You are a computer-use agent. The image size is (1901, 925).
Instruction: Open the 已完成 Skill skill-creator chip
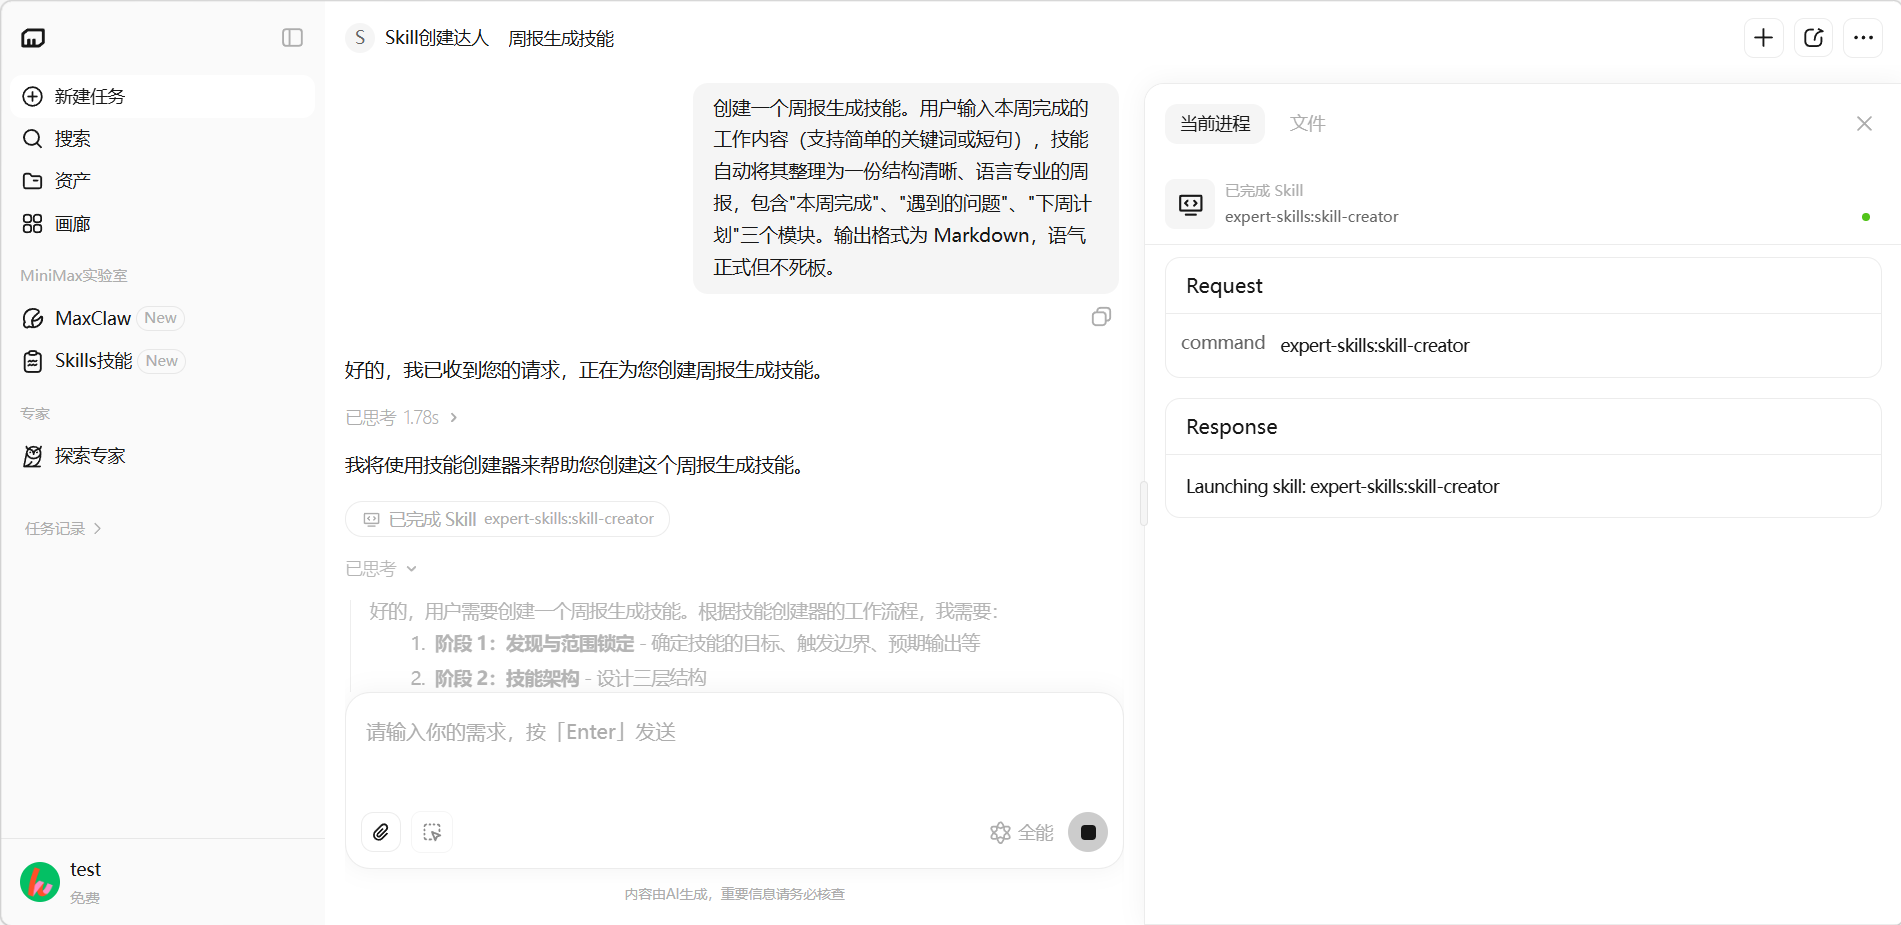point(508,519)
